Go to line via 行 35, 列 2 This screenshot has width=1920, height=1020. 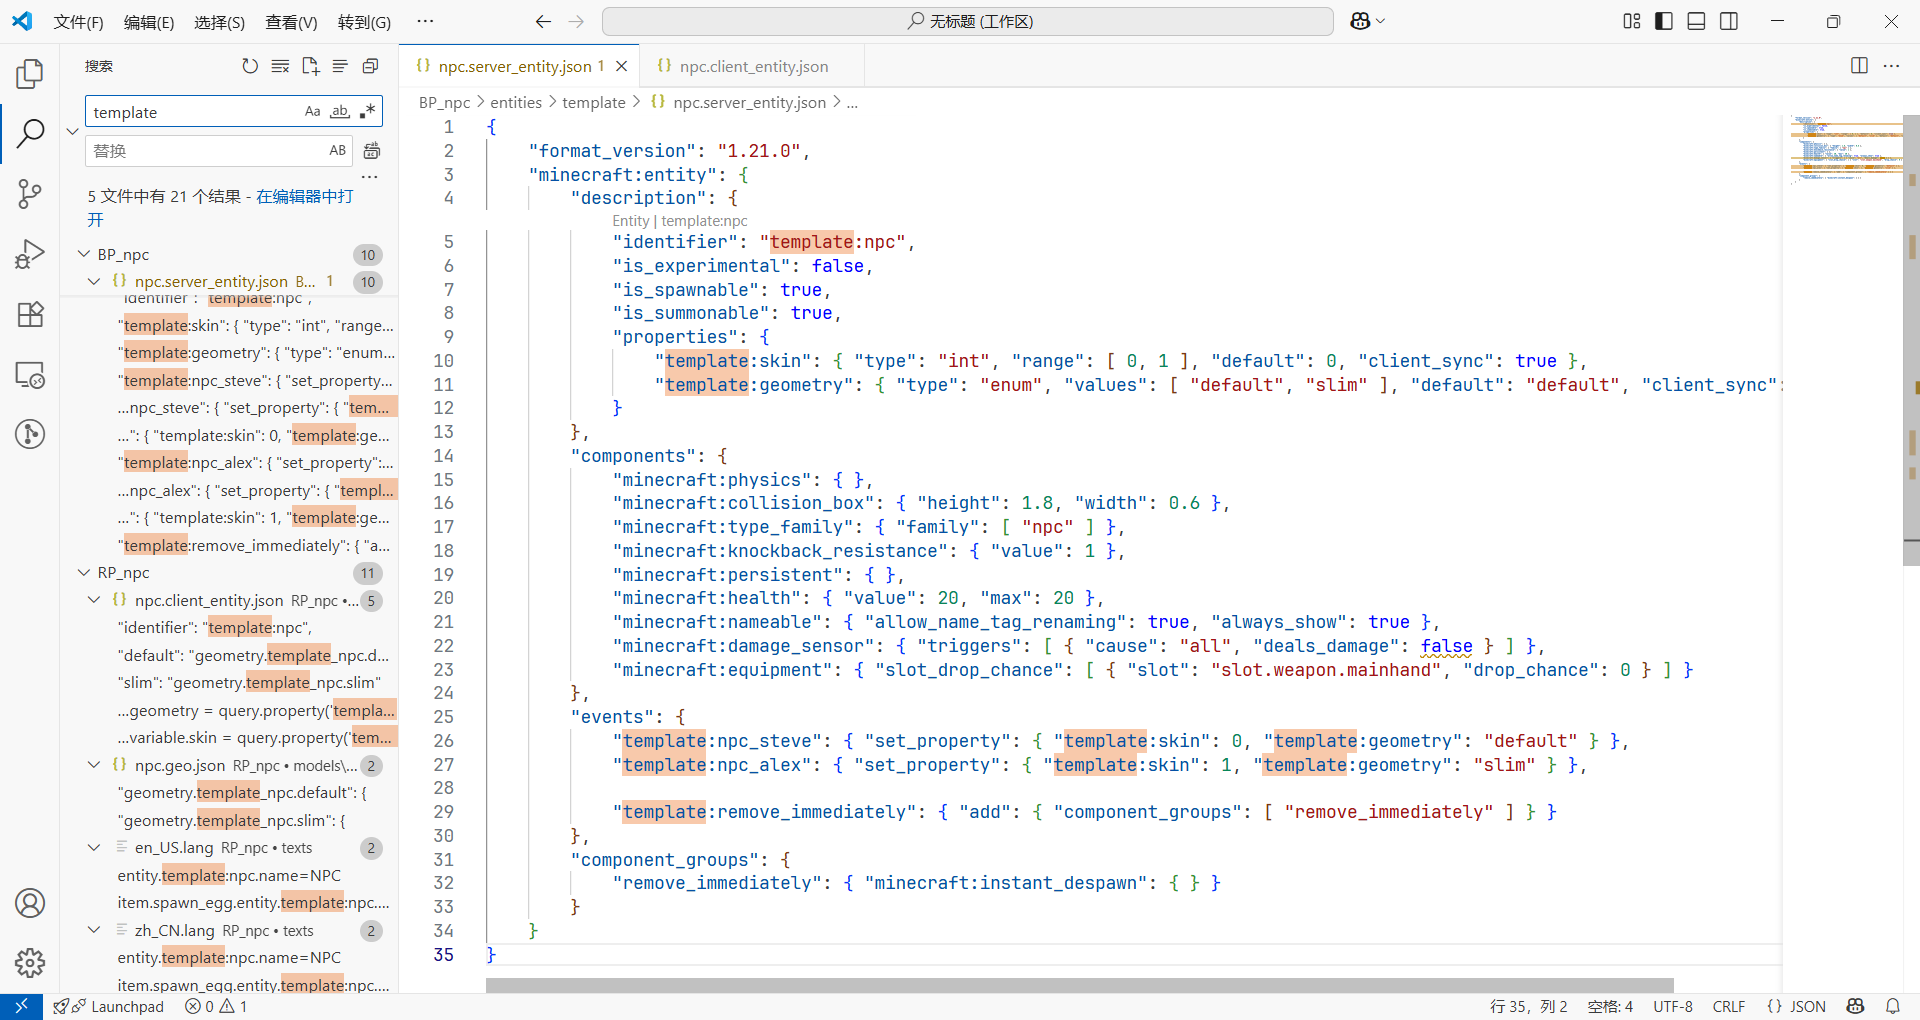coord(1528,1006)
